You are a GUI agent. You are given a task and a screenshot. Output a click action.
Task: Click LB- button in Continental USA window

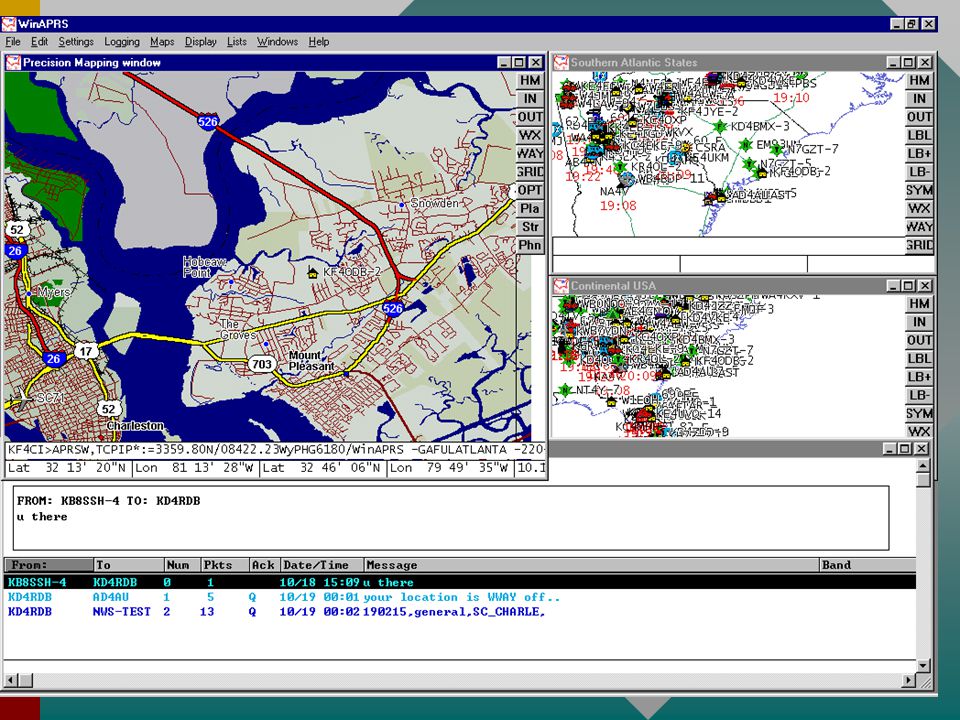[x=919, y=396]
